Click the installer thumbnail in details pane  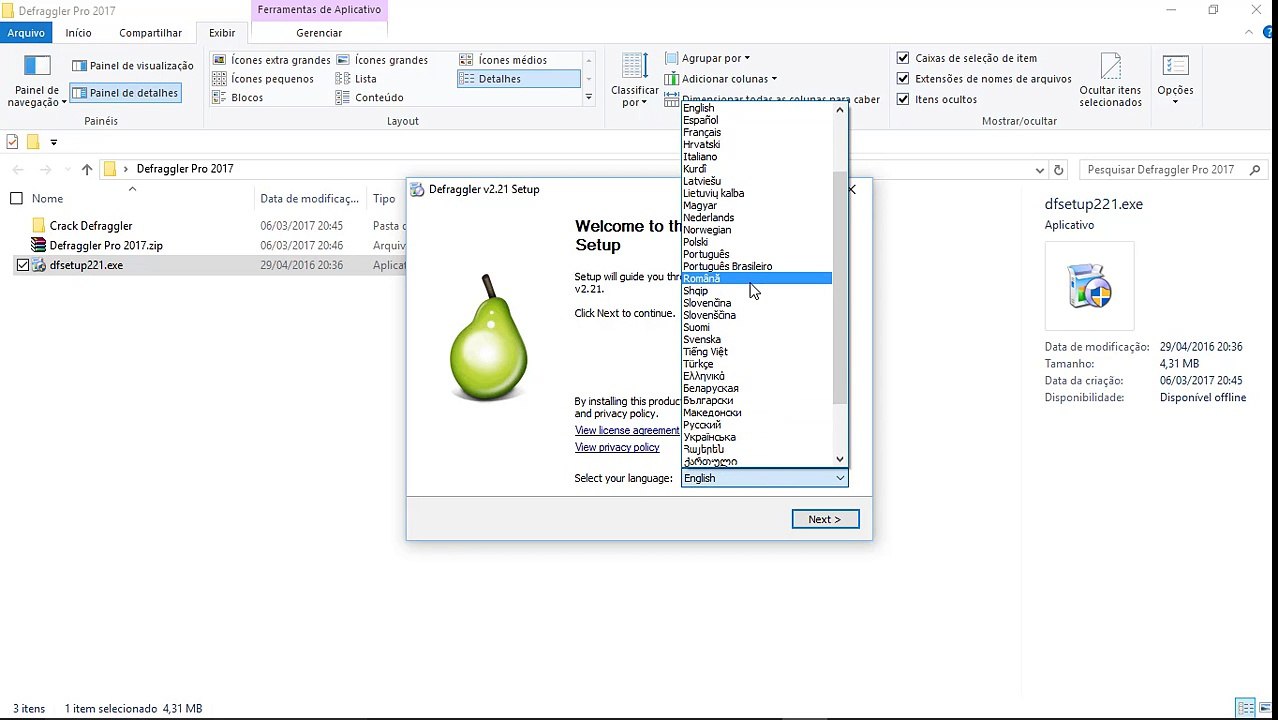point(1089,286)
